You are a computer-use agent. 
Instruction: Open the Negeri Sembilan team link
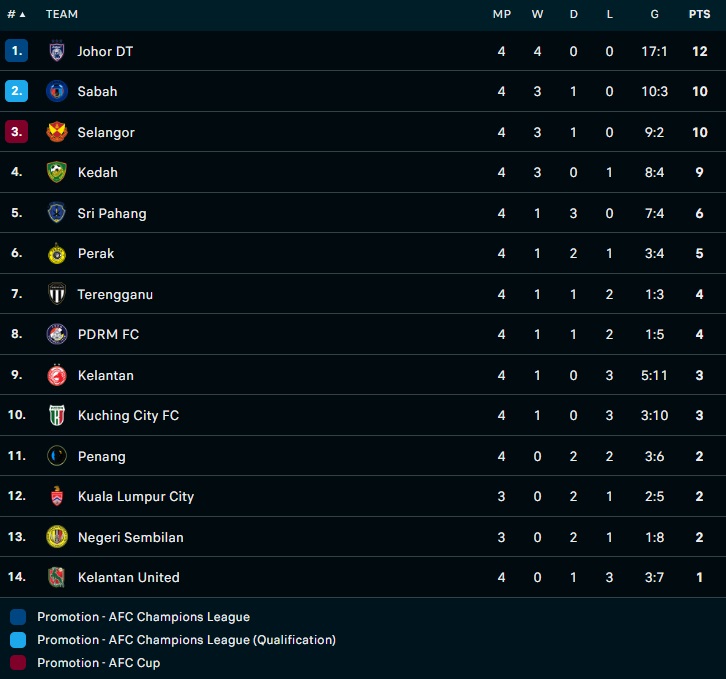pos(130,537)
